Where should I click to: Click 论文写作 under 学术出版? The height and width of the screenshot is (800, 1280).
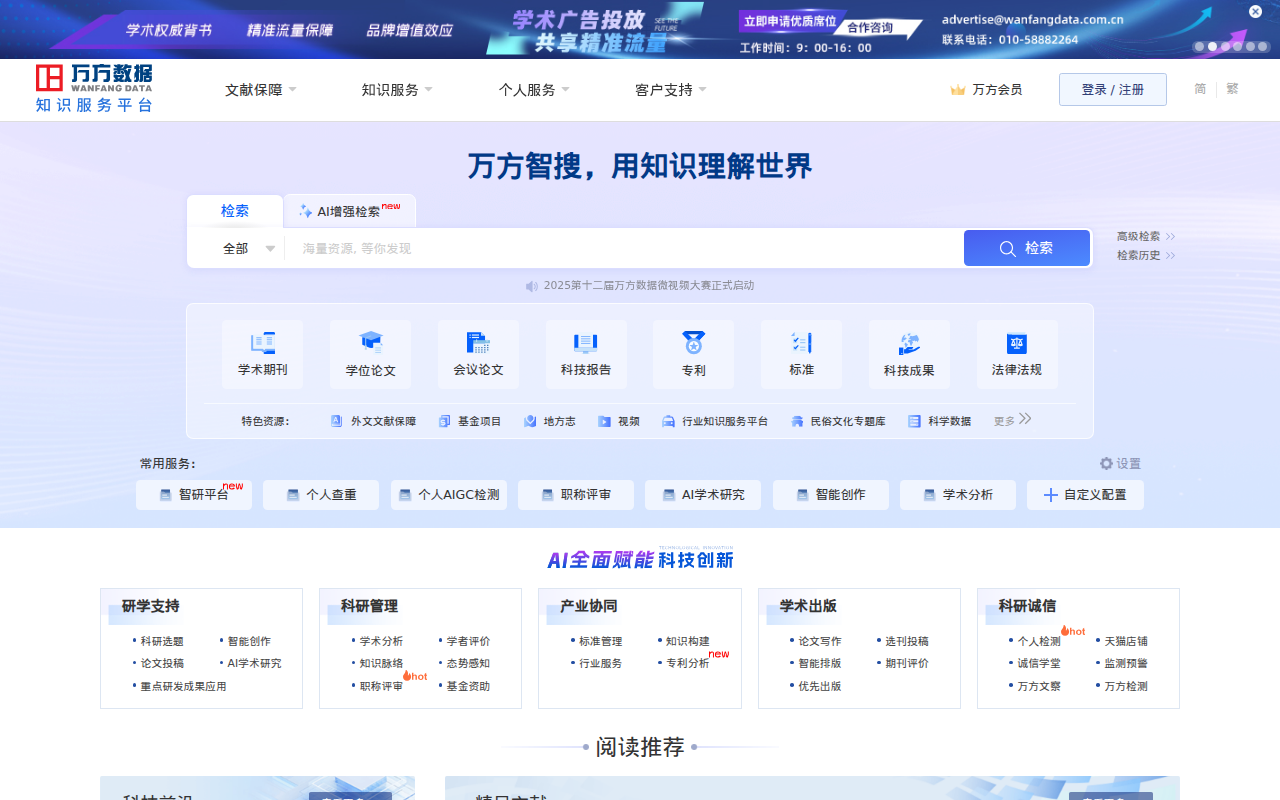(x=820, y=642)
